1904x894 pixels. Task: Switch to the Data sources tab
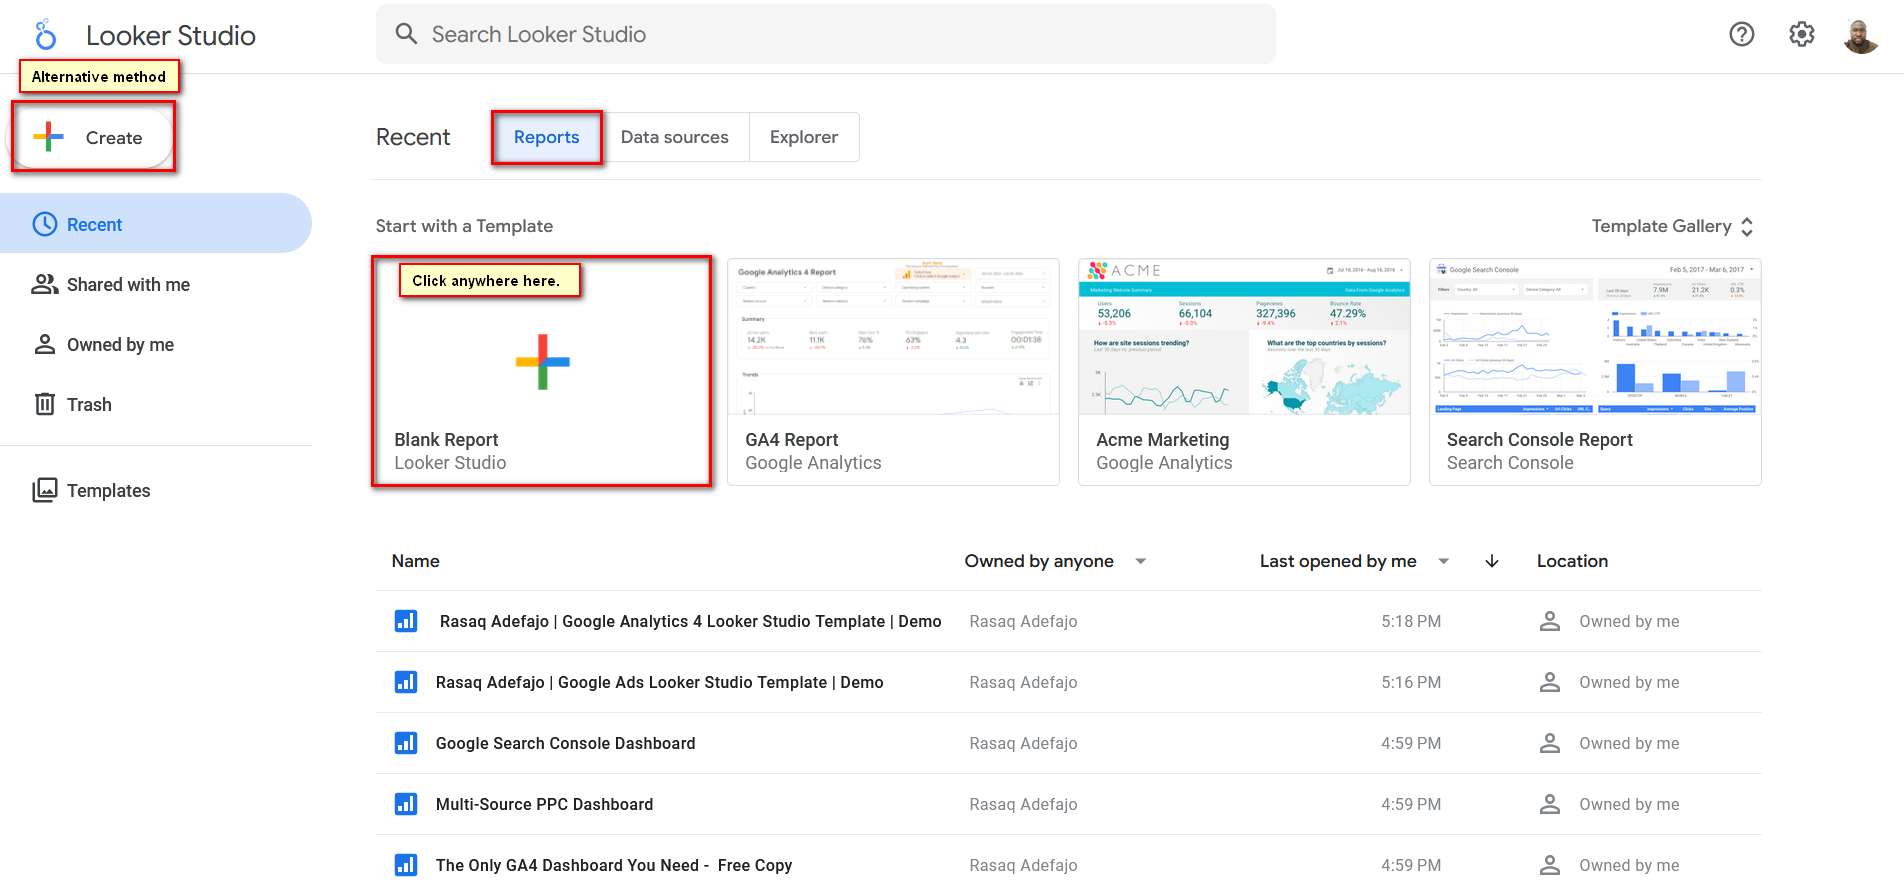coord(675,137)
